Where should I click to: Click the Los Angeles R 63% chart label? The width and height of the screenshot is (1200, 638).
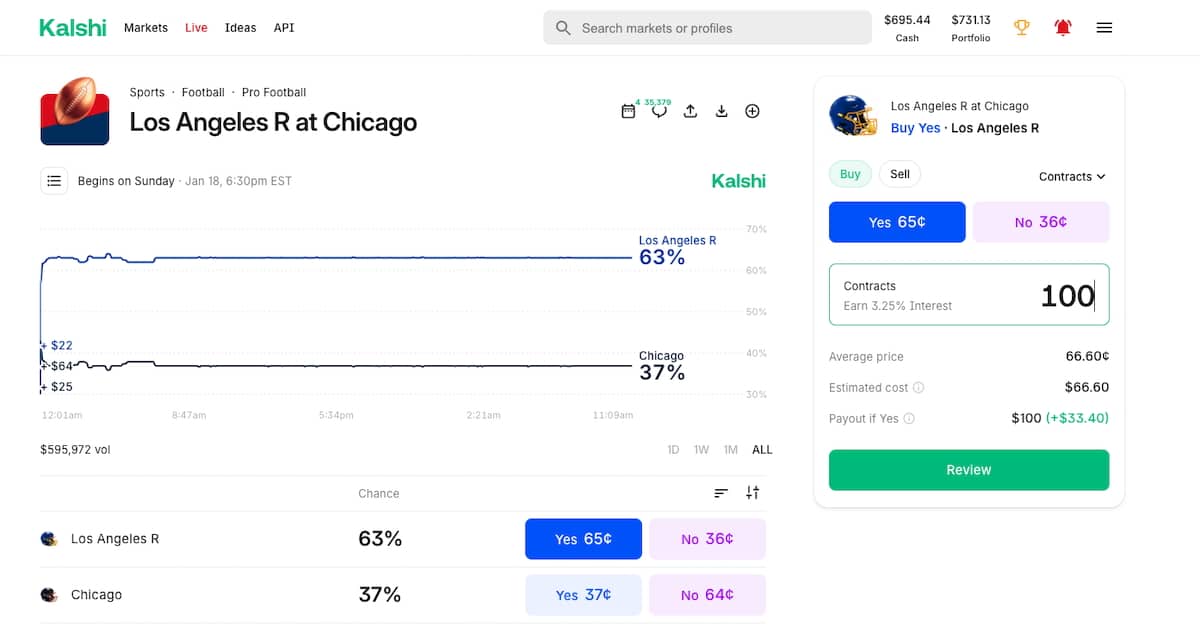[677, 250]
